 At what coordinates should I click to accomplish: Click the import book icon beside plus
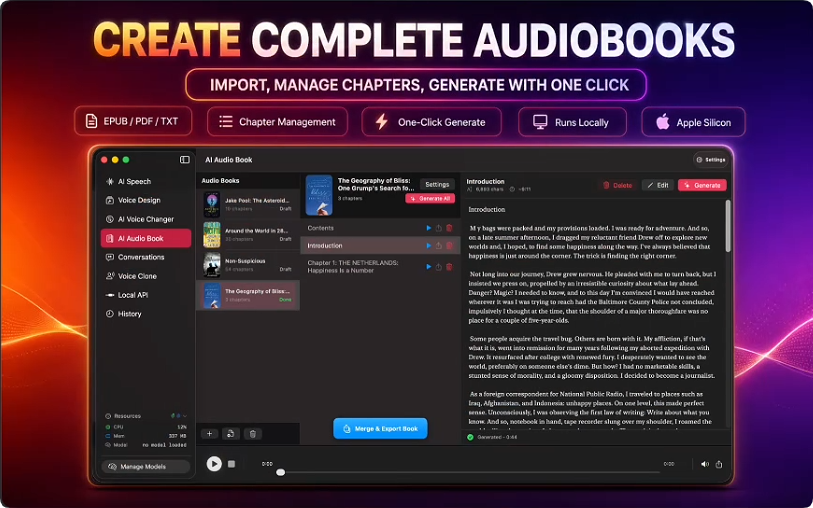pos(231,434)
